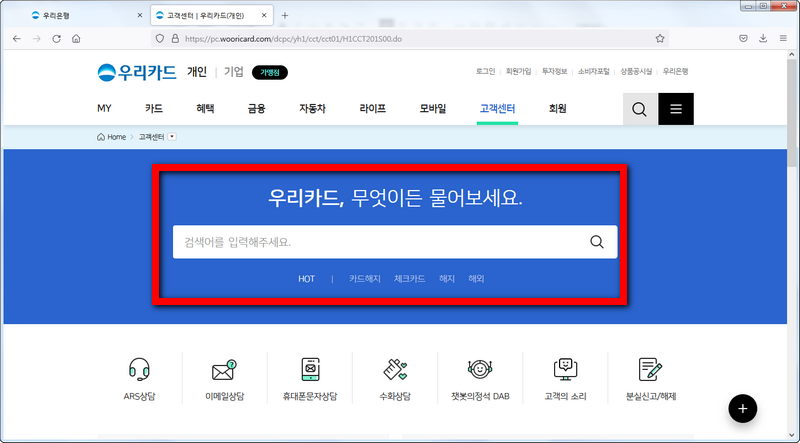Search hot keyword 해지
The image size is (800, 443).
pos(446,279)
